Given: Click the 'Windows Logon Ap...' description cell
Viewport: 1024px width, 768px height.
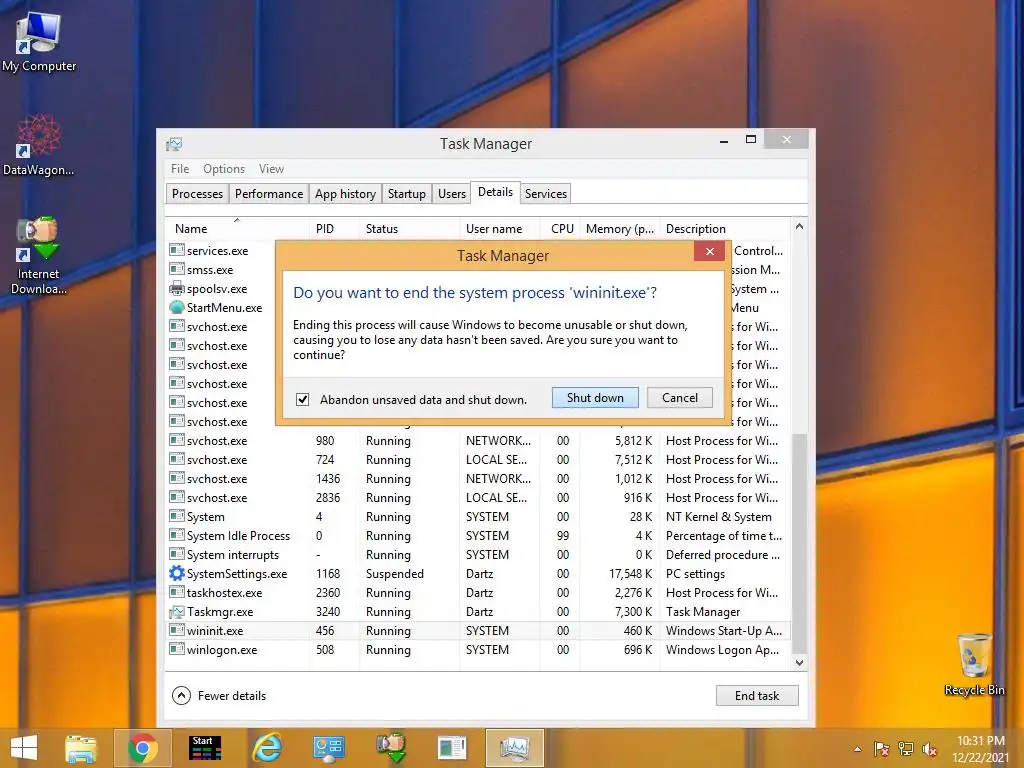Looking at the screenshot, I should click(722, 650).
